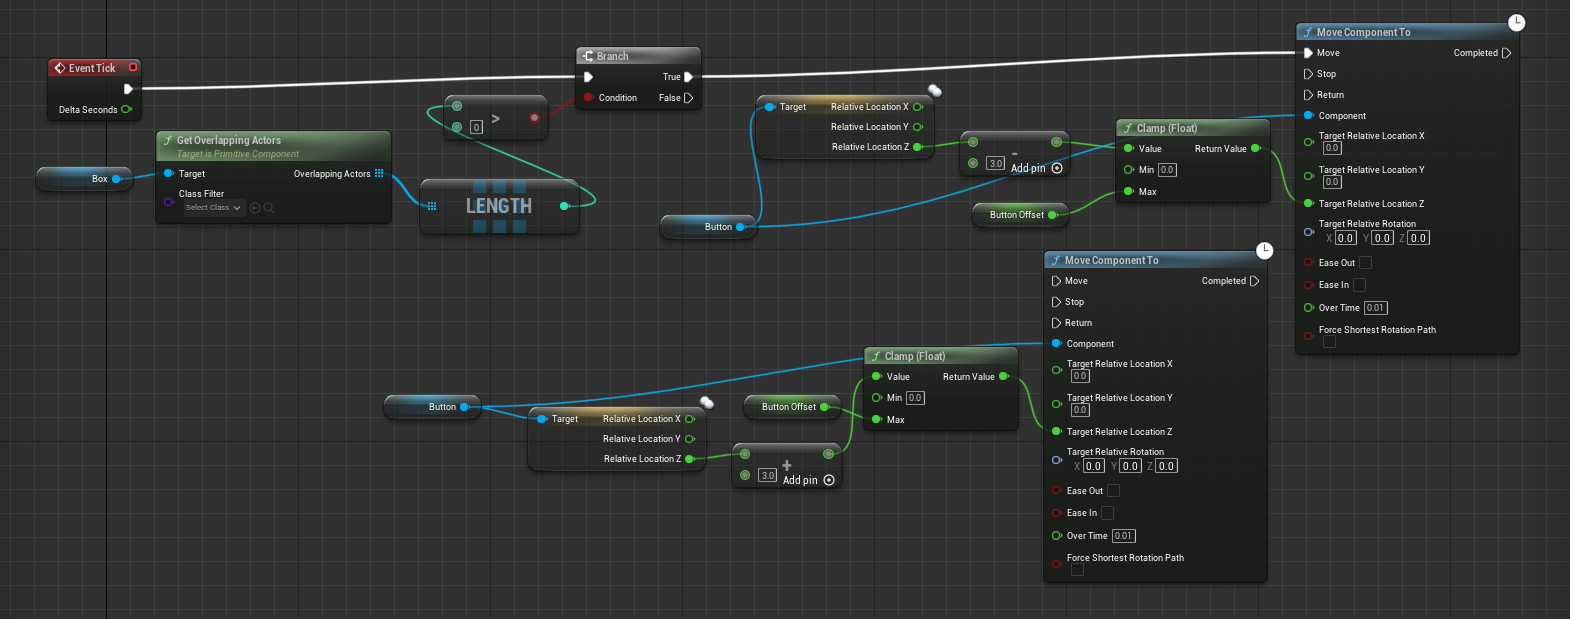Select the Button variable node beside LENGTH

tap(710, 227)
